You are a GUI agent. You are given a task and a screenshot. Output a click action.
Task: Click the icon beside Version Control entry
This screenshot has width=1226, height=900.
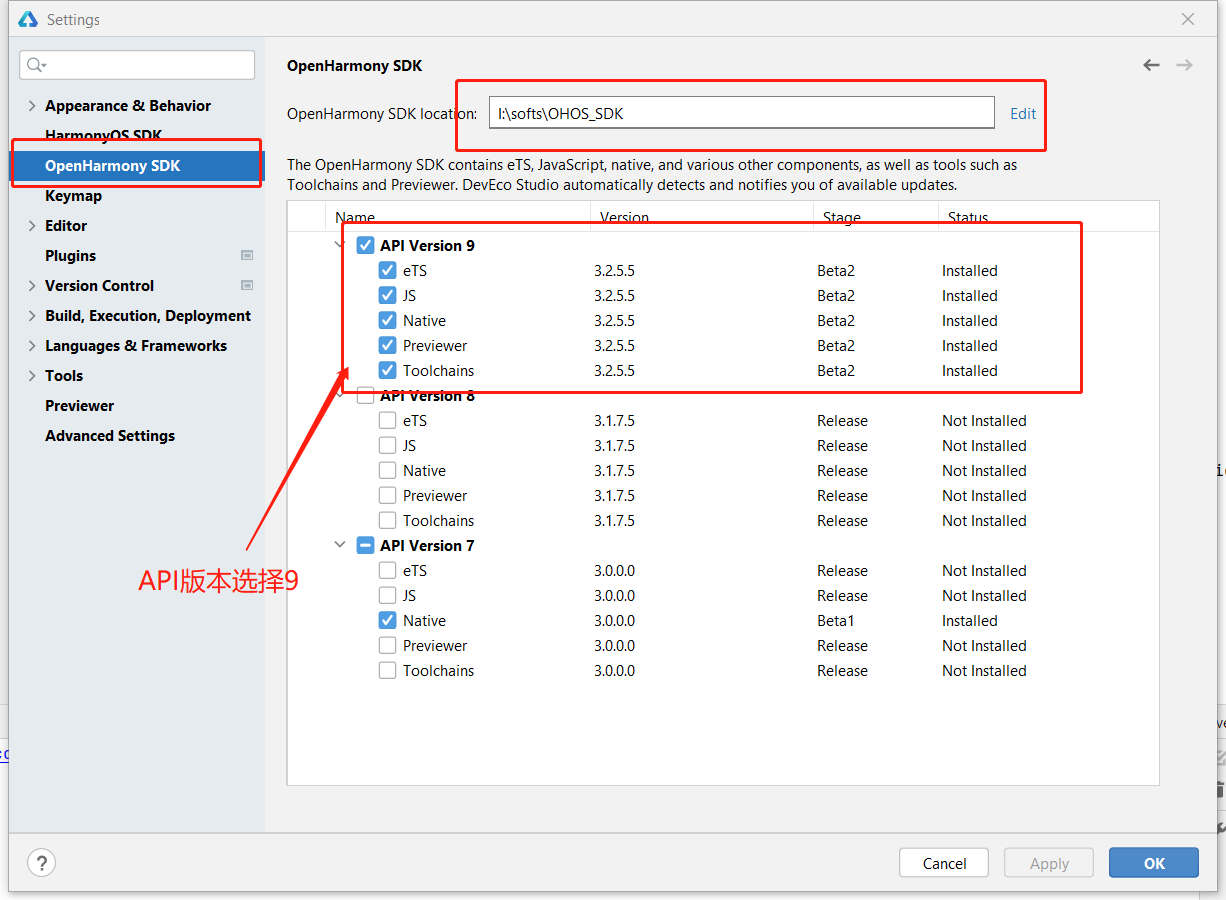247,286
